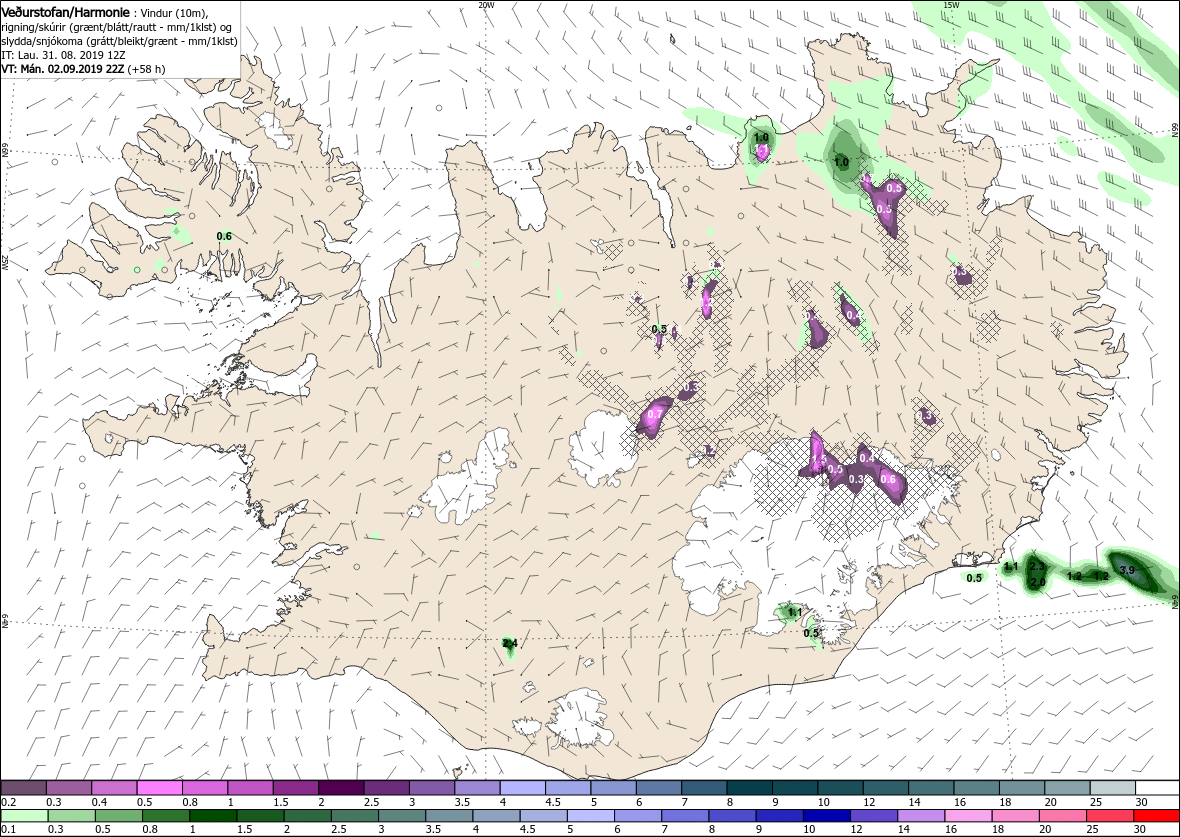Click the light grey 25 snow legend swatch

pyautogui.click(x=1112, y=787)
